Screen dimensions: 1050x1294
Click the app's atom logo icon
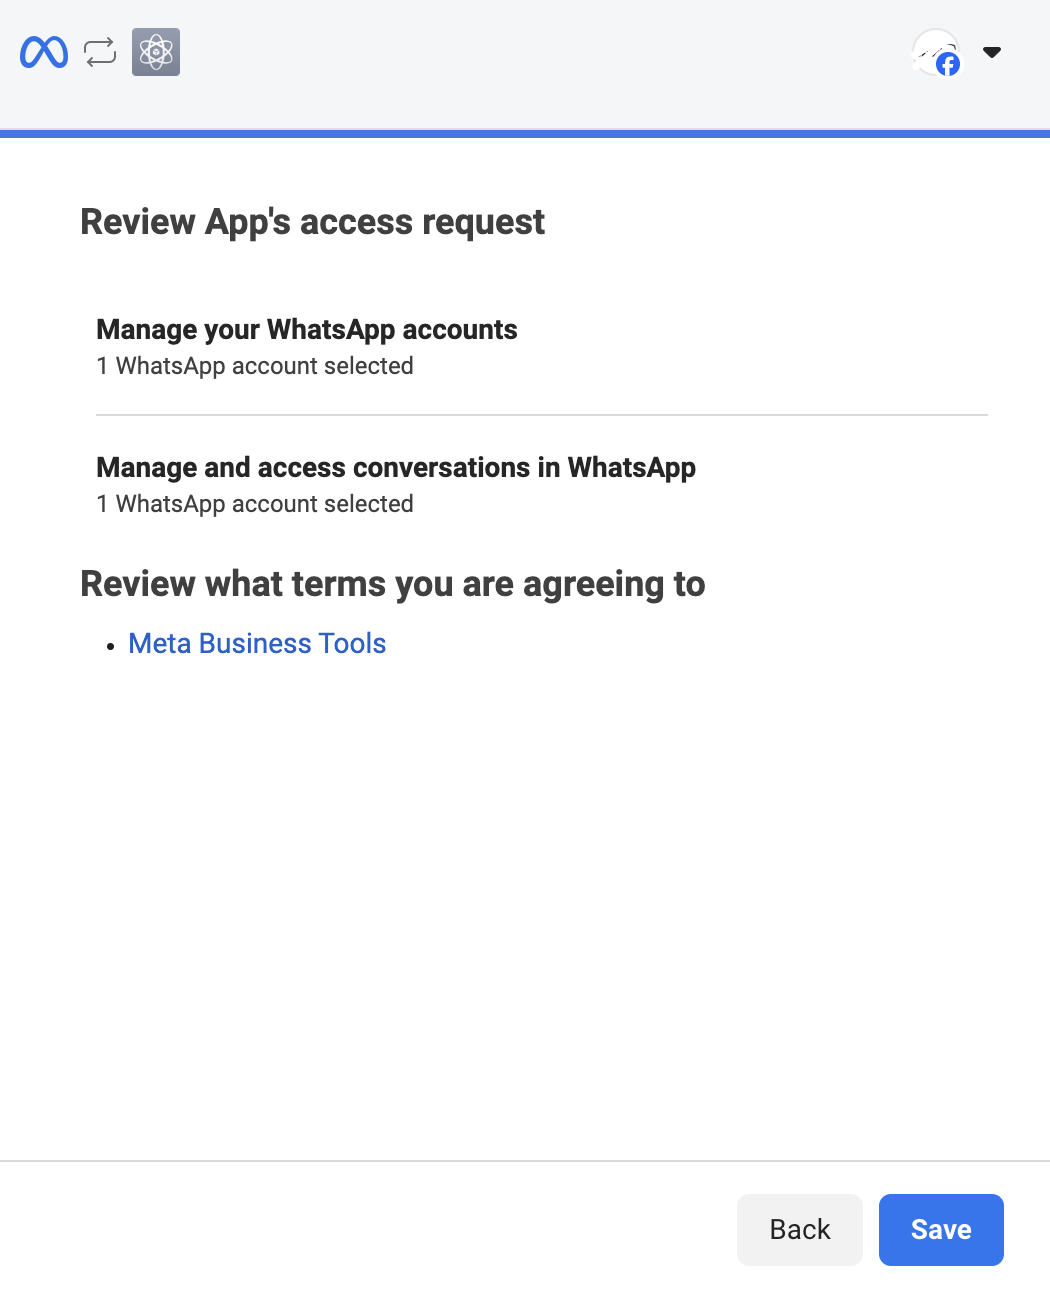(156, 52)
